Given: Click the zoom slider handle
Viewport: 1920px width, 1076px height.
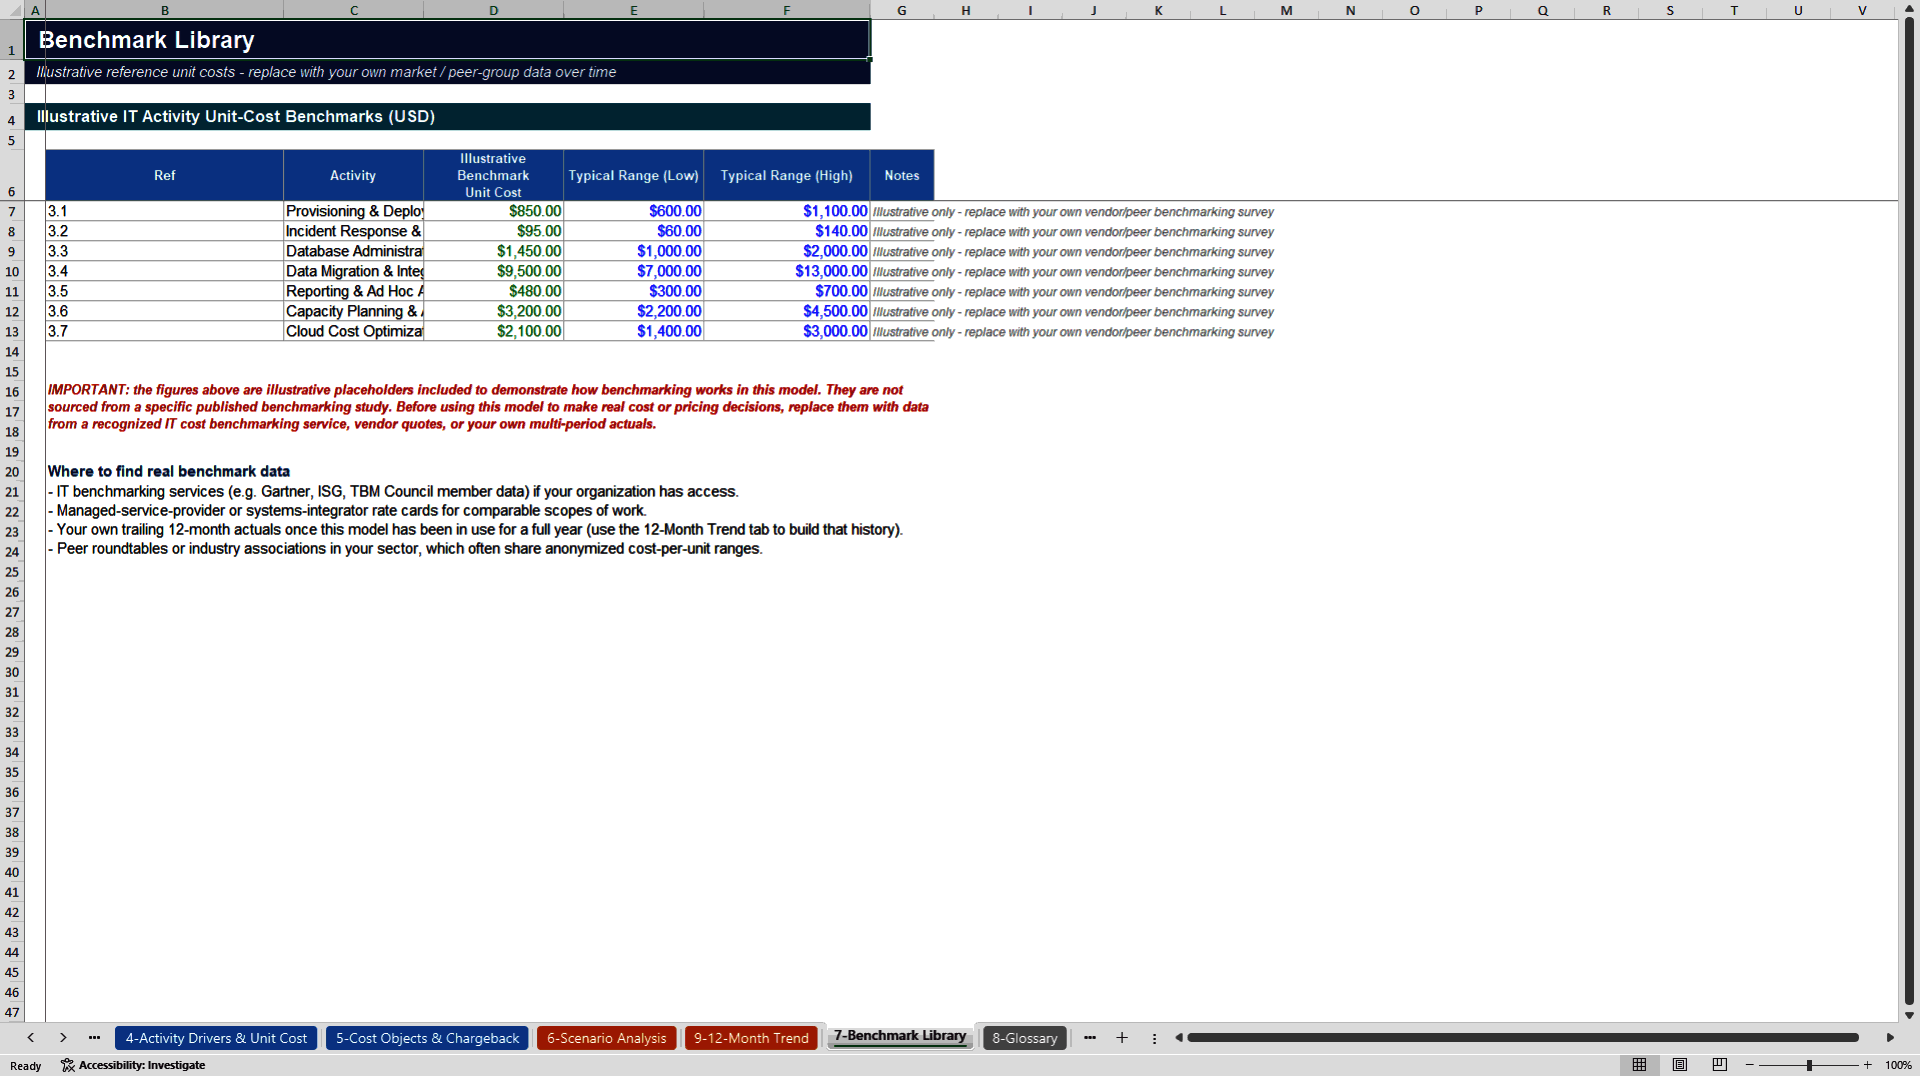Looking at the screenshot, I should 1809,1065.
